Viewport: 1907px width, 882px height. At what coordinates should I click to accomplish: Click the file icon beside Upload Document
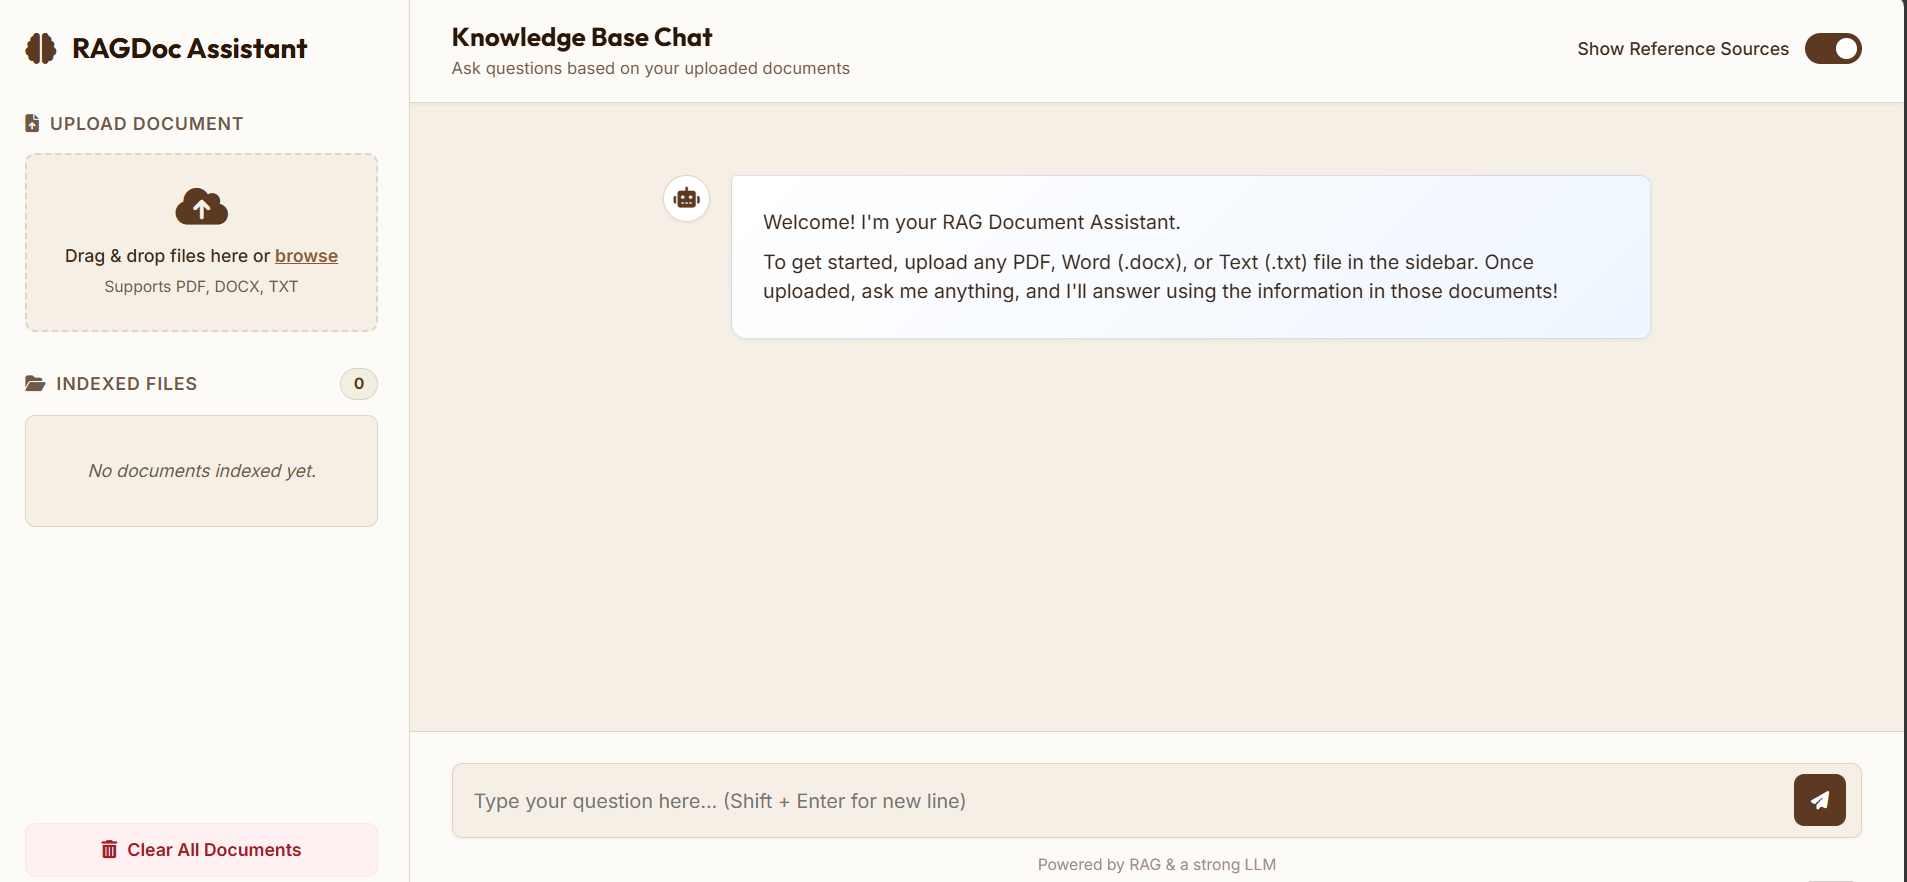32,123
